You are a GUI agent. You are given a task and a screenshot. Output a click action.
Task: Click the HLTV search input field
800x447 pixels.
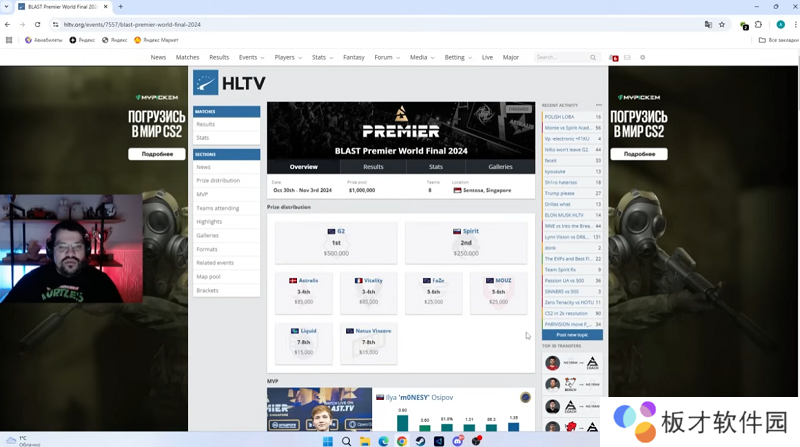coord(562,58)
